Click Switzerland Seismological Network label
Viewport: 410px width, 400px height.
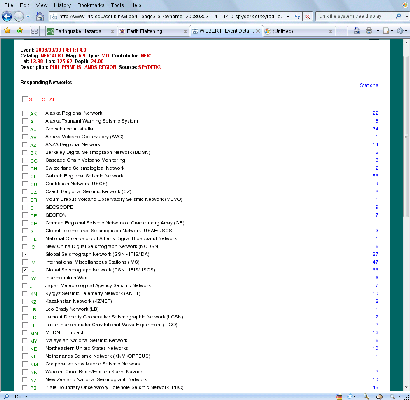(85, 168)
